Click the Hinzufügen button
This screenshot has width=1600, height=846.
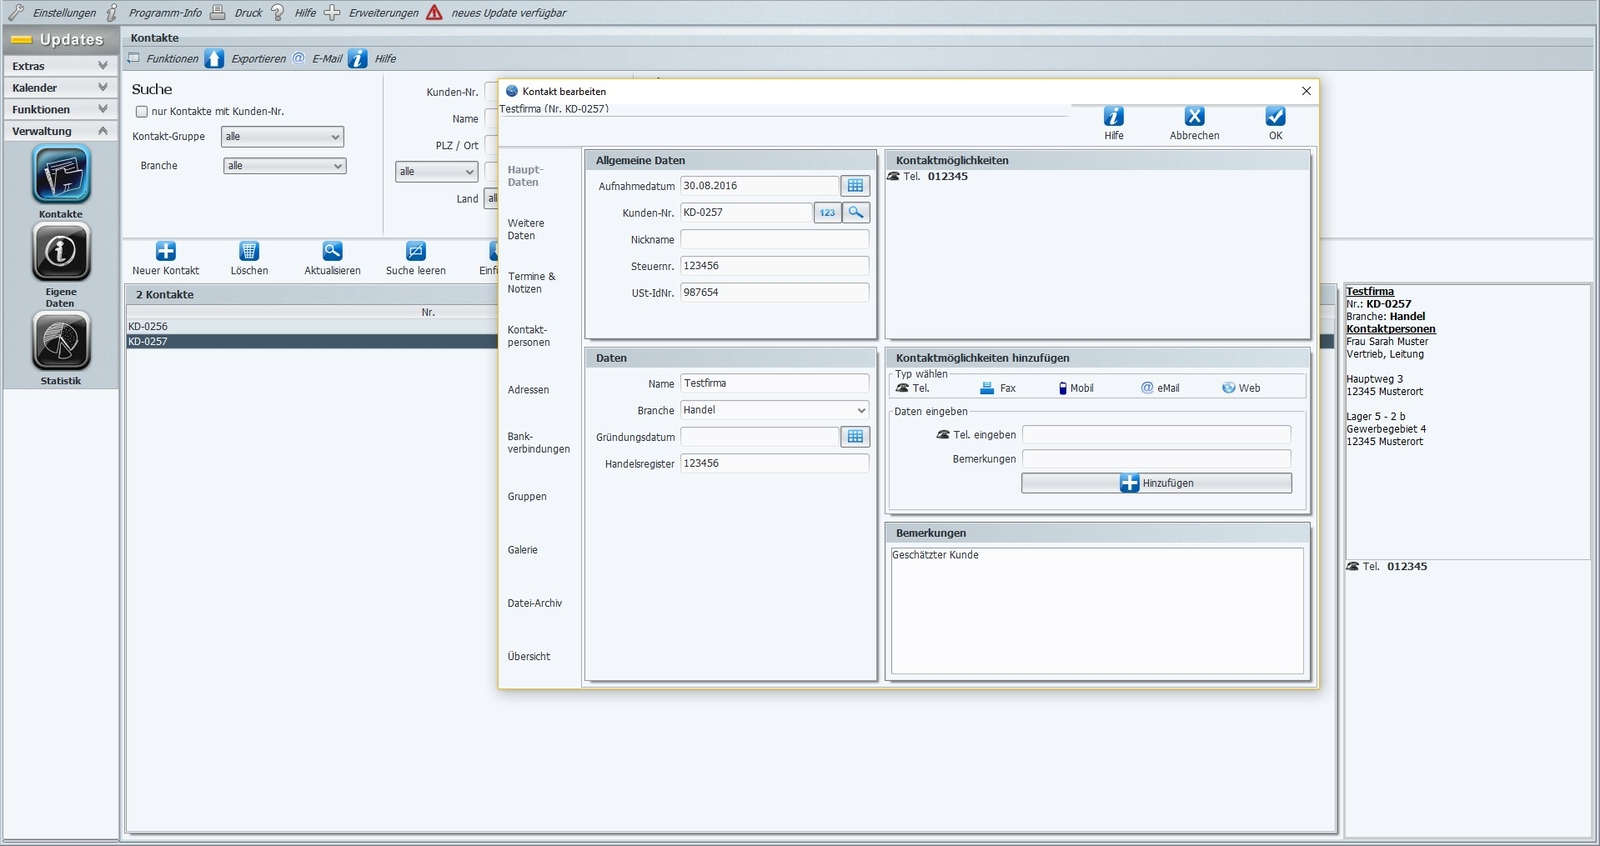[1156, 483]
